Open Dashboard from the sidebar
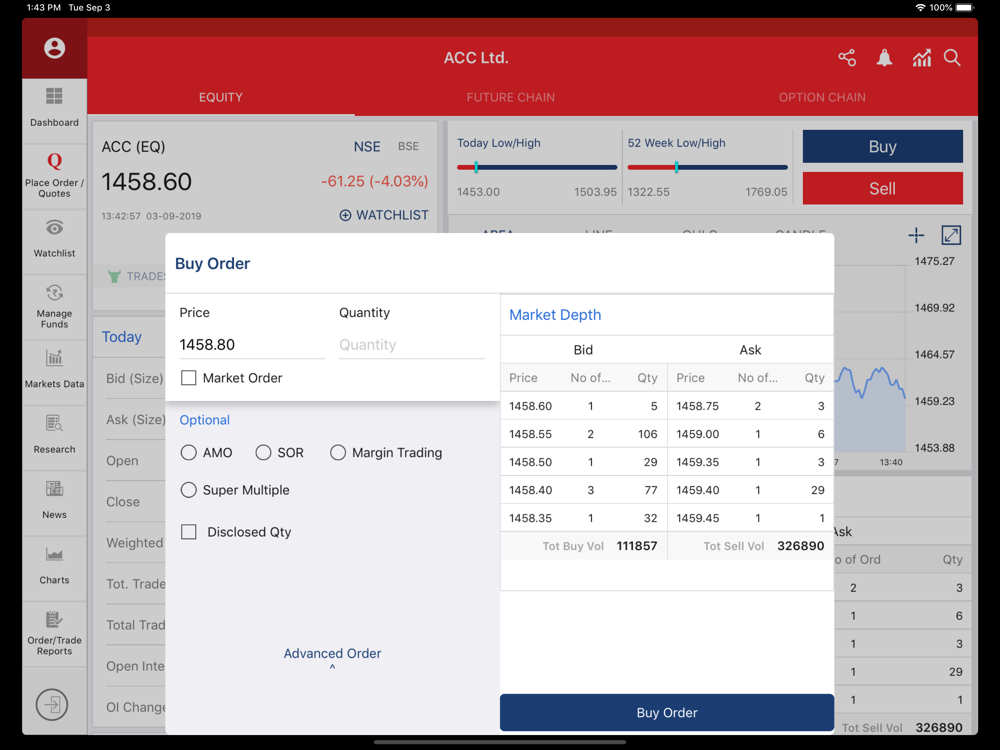 (x=54, y=107)
